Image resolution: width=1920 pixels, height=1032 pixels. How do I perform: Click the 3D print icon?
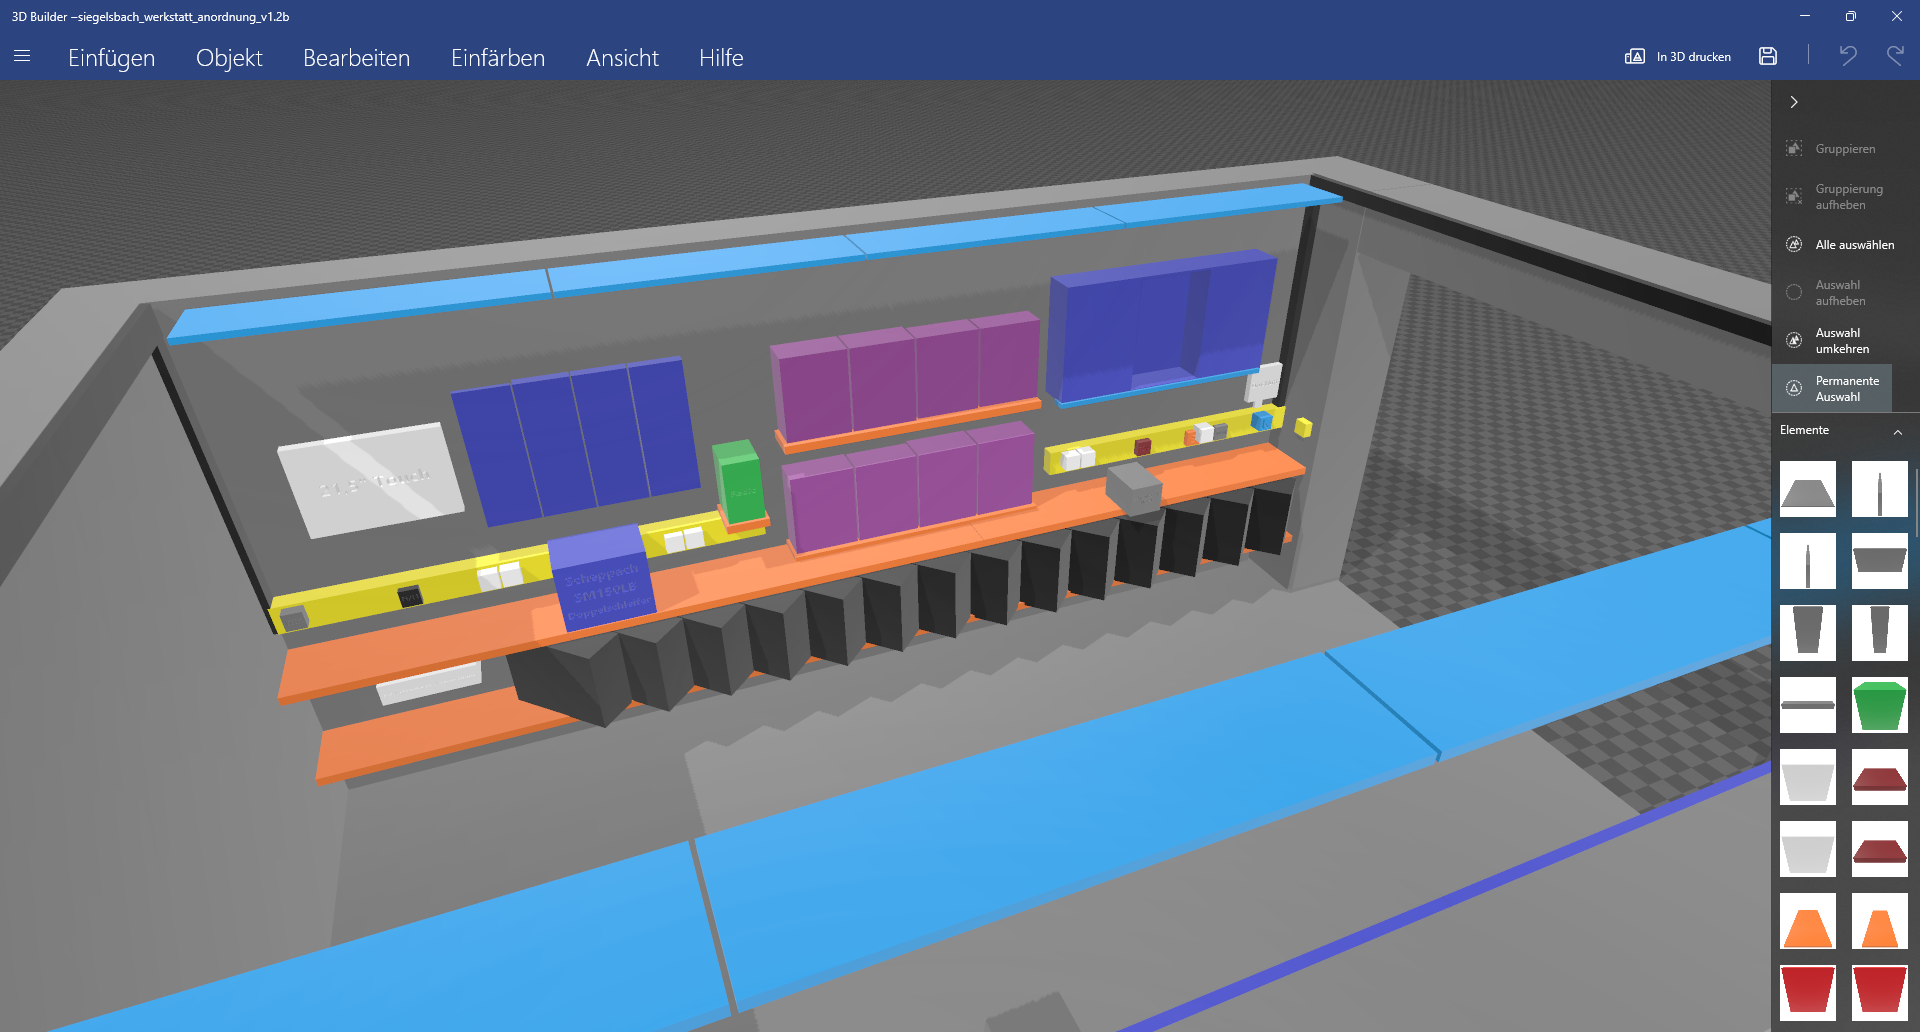[1634, 57]
